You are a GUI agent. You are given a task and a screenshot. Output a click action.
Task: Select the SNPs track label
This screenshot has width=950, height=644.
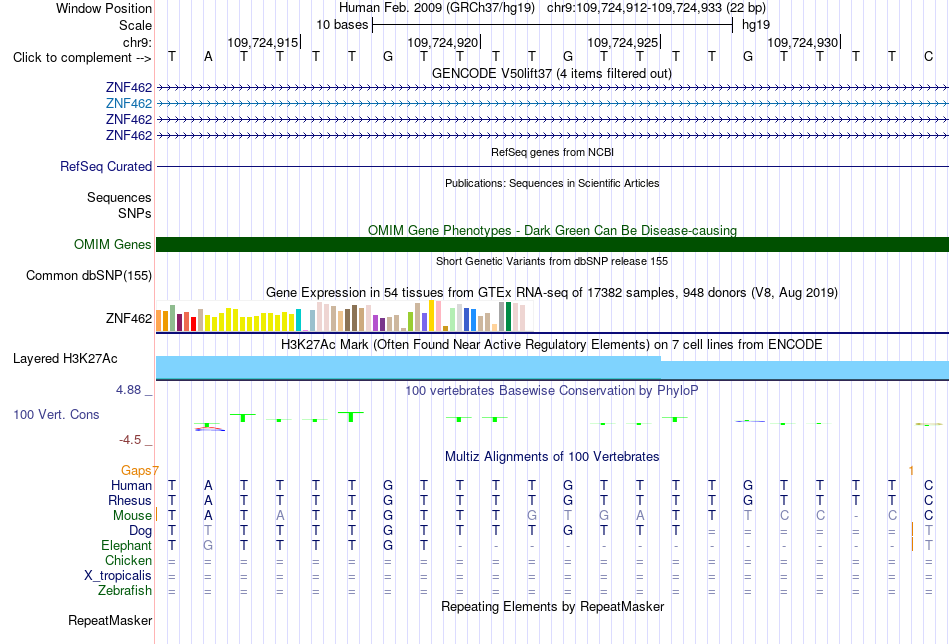click(x=135, y=213)
